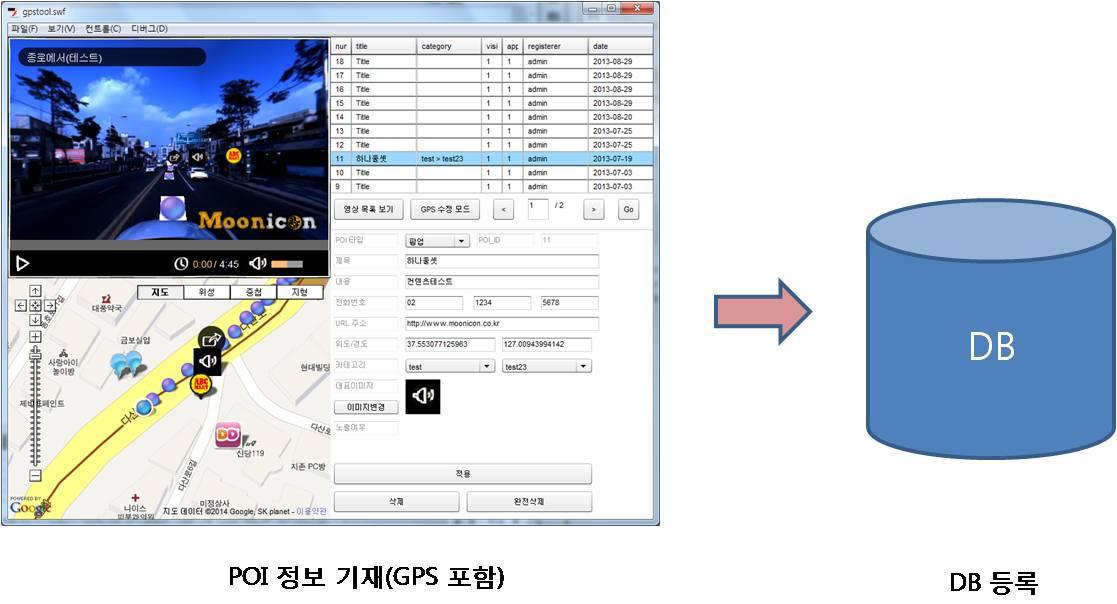Screen dimensions: 1117x604
Task: Expand the subcategory dropdown showing test23
Action: click(x=546, y=367)
